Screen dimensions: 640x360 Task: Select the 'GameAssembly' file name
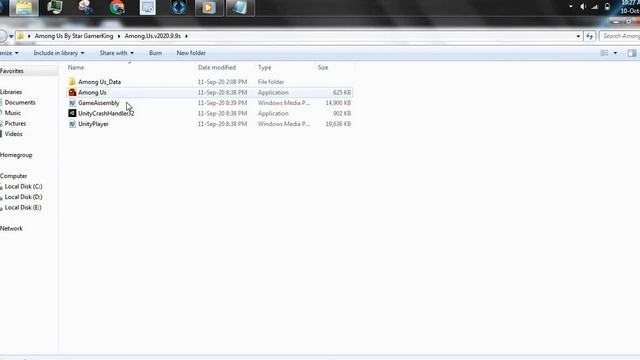[x=99, y=103]
